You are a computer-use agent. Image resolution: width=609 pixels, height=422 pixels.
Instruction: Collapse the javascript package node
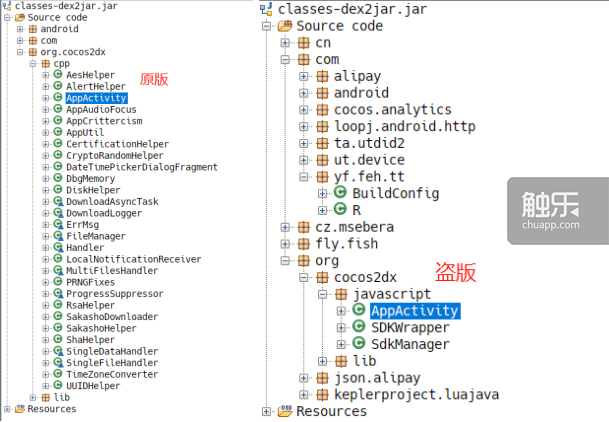(323, 294)
